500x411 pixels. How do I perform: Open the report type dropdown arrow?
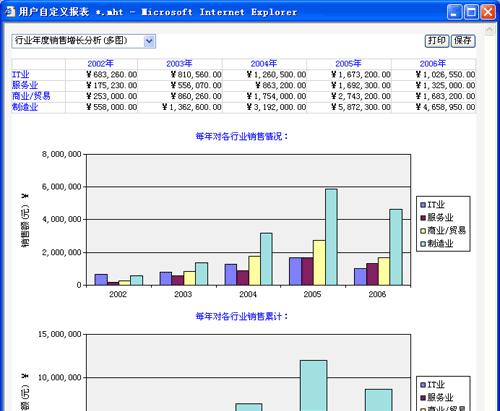(x=149, y=41)
